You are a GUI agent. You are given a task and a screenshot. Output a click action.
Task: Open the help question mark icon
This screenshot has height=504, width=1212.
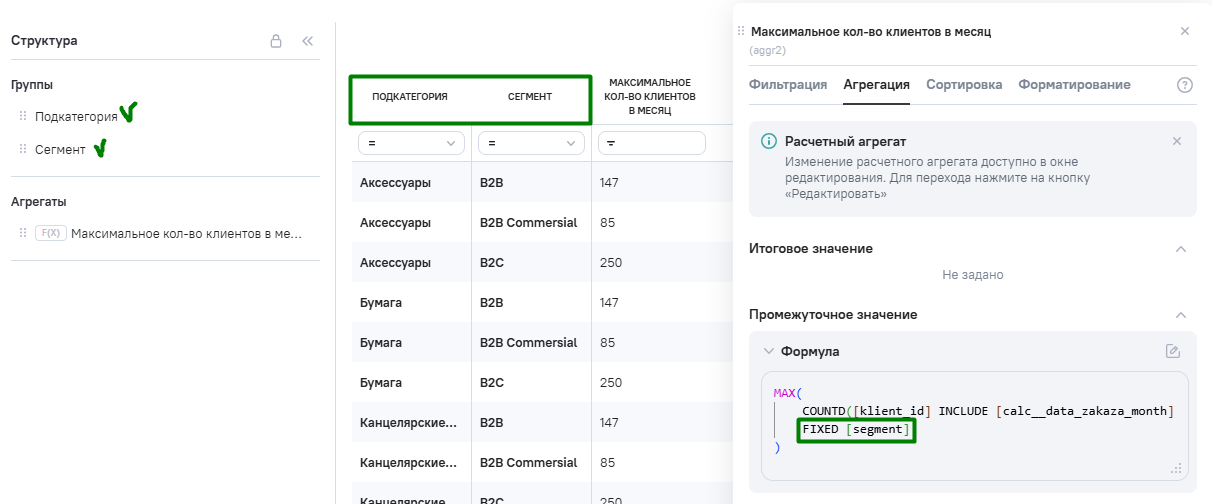point(1185,85)
